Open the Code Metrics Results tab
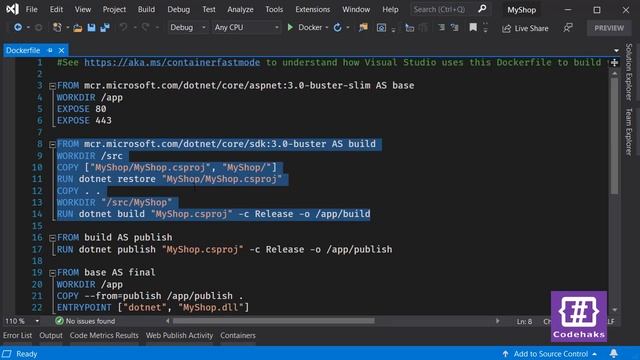640x360 pixels. pos(104,335)
